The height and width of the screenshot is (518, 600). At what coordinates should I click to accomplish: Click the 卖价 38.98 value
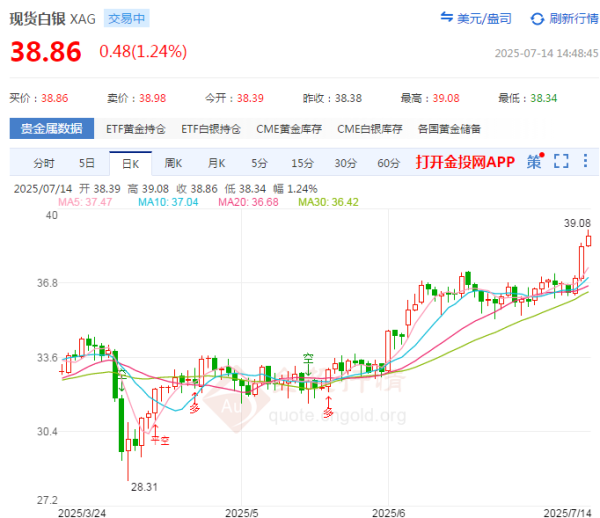[x=153, y=98]
